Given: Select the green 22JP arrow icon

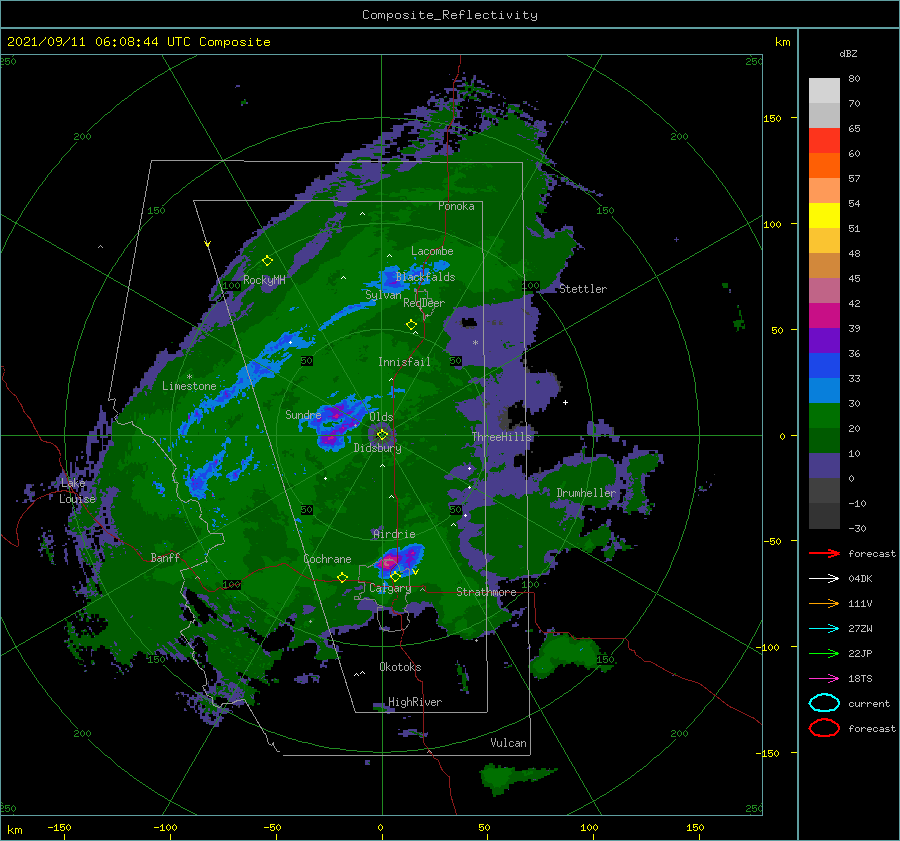Looking at the screenshot, I should coord(824,653).
